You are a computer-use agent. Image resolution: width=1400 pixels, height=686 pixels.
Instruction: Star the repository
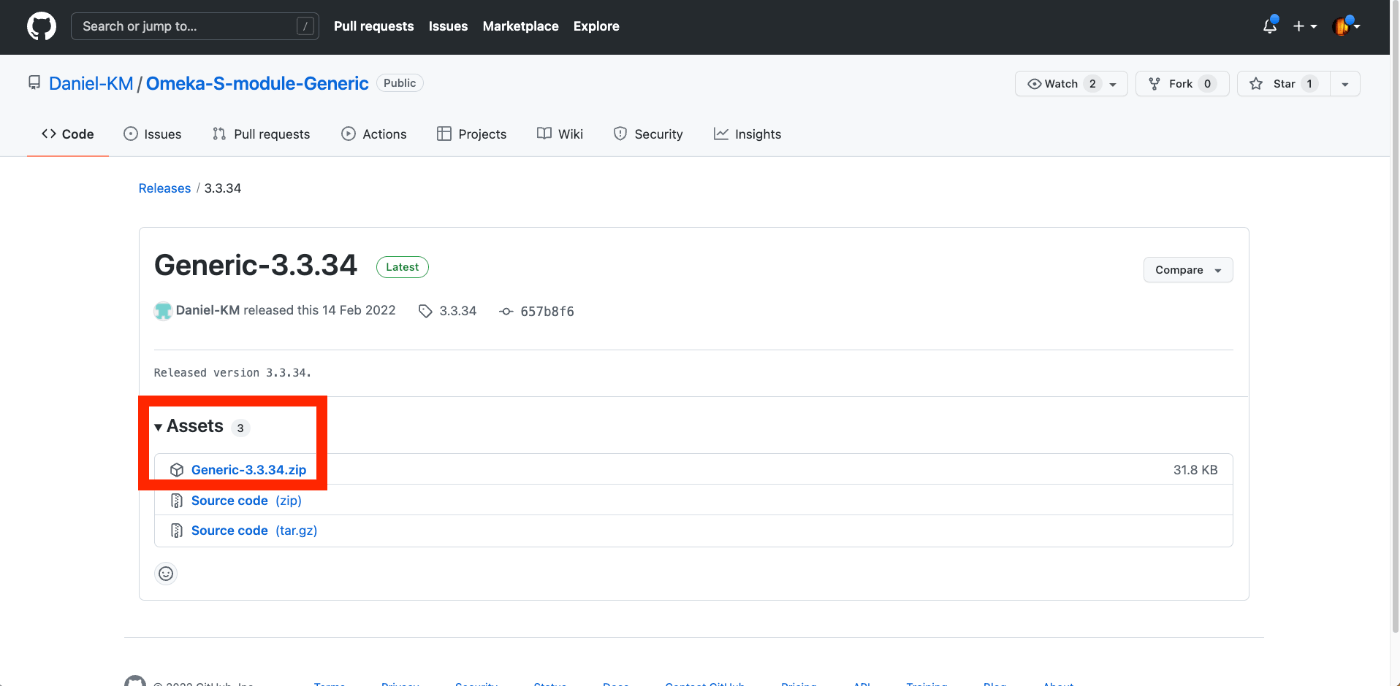point(1283,84)
